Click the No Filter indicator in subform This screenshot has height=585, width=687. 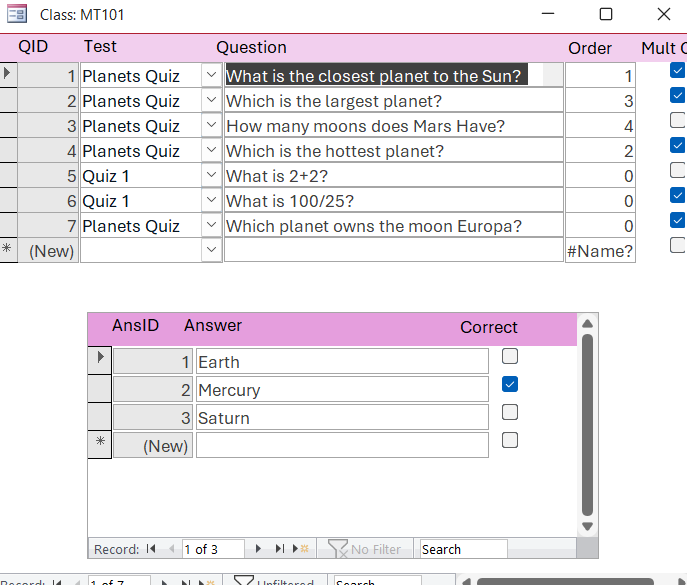365,549
